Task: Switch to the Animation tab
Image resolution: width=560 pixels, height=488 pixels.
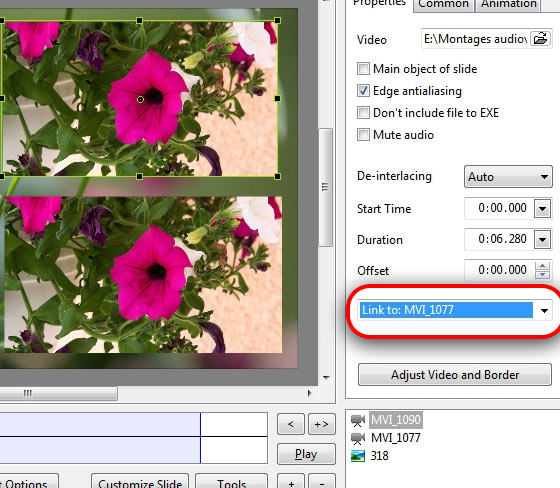Action: 509,4
